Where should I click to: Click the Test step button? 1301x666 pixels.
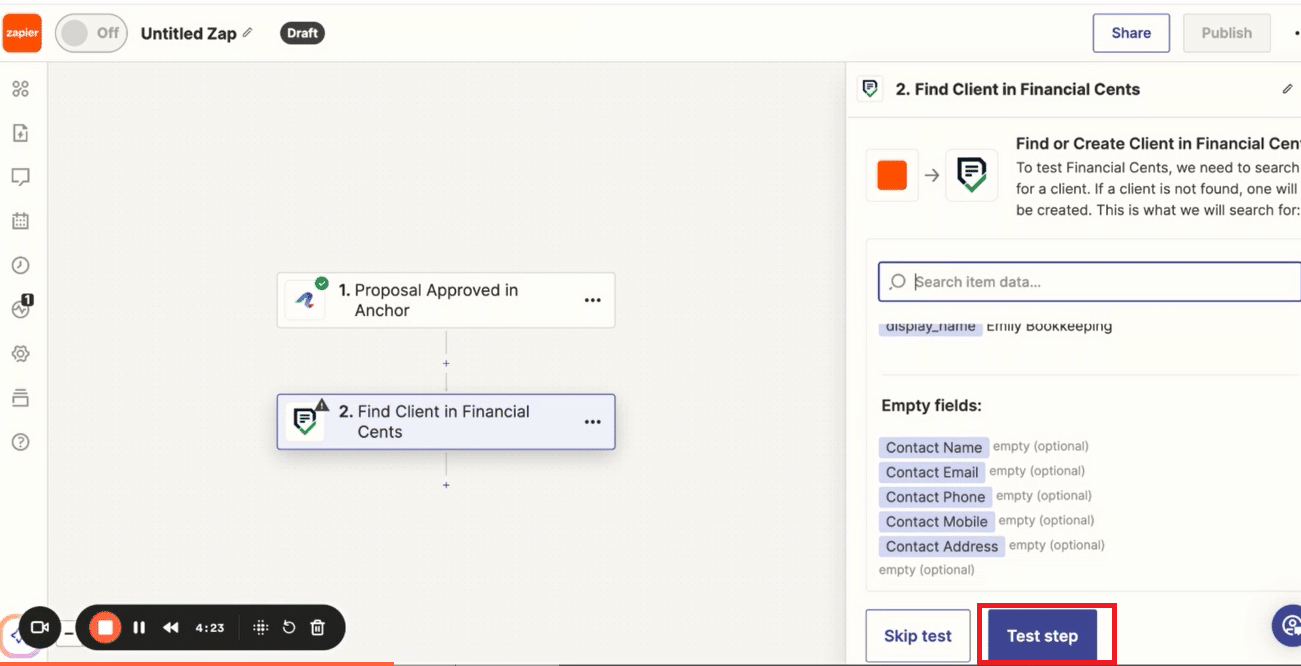(x=1042, y=636)
